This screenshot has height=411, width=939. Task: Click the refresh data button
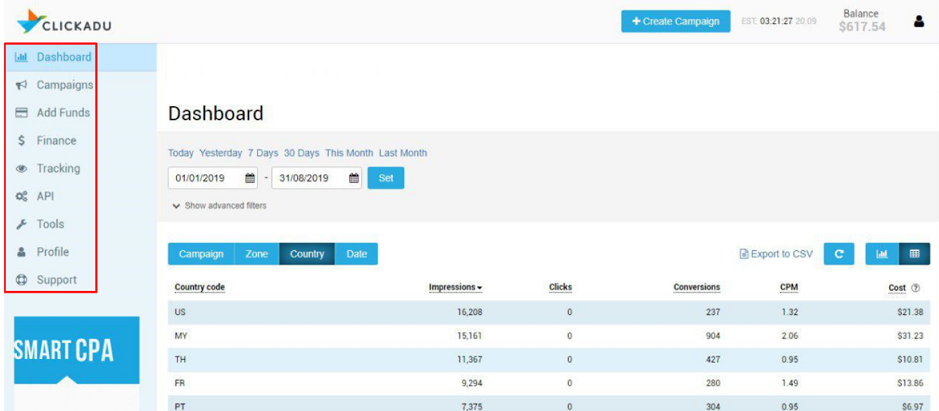(x=839, y=254)
